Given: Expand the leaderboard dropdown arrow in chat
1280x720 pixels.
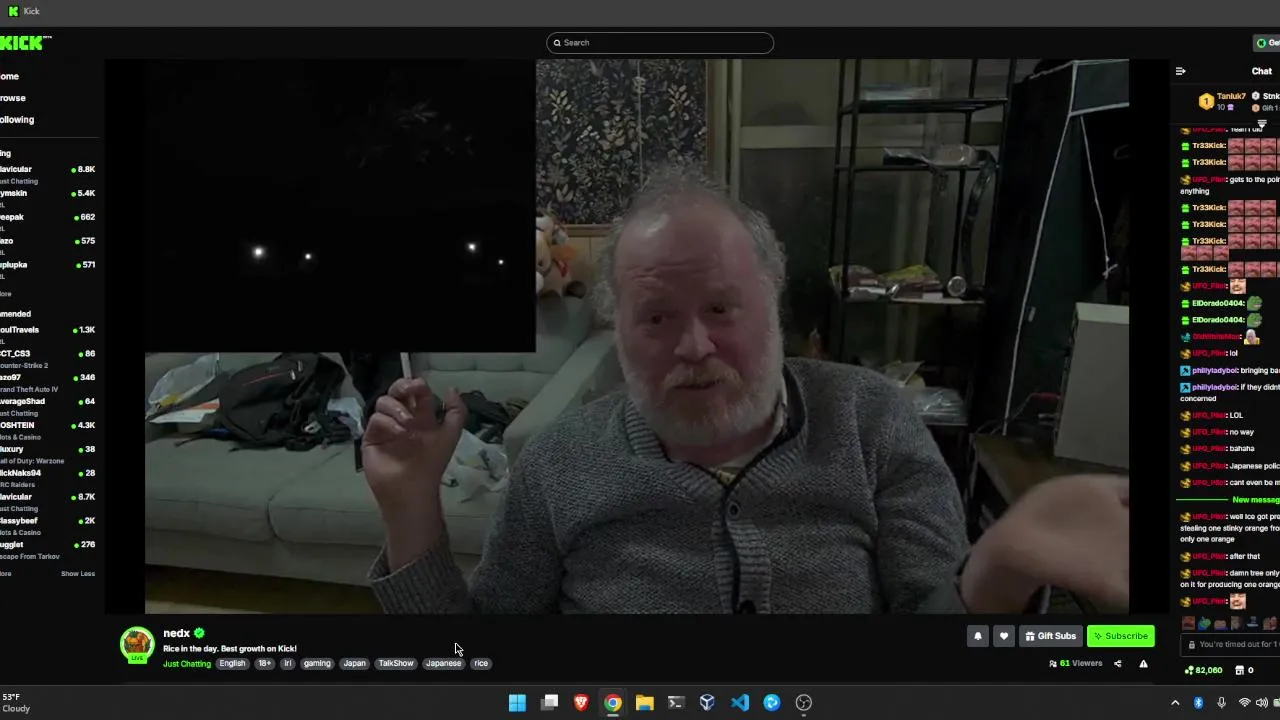Looking at the screenshot, I should 1262,124.
